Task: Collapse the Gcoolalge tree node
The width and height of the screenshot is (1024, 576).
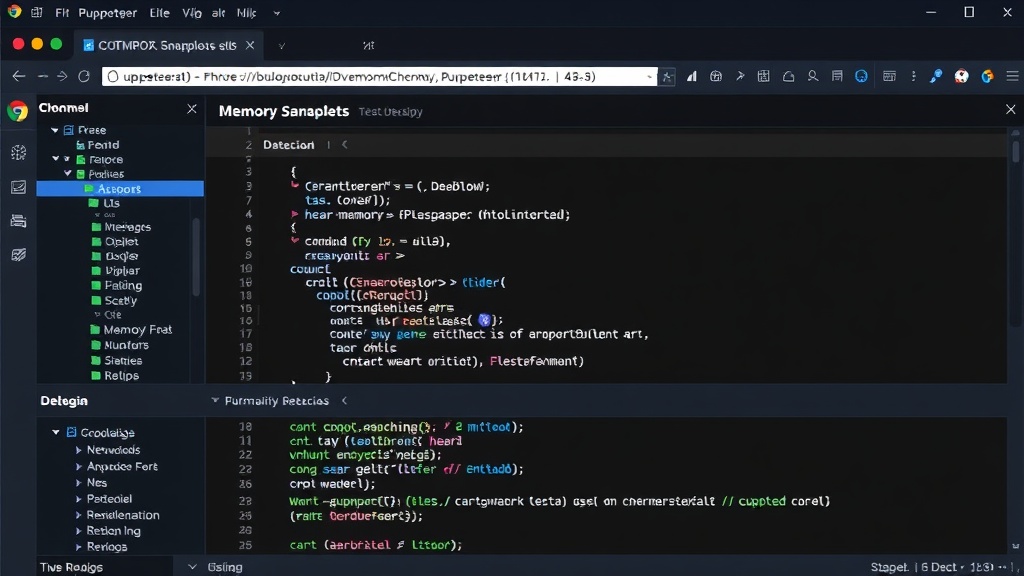Action: point(56,432)
